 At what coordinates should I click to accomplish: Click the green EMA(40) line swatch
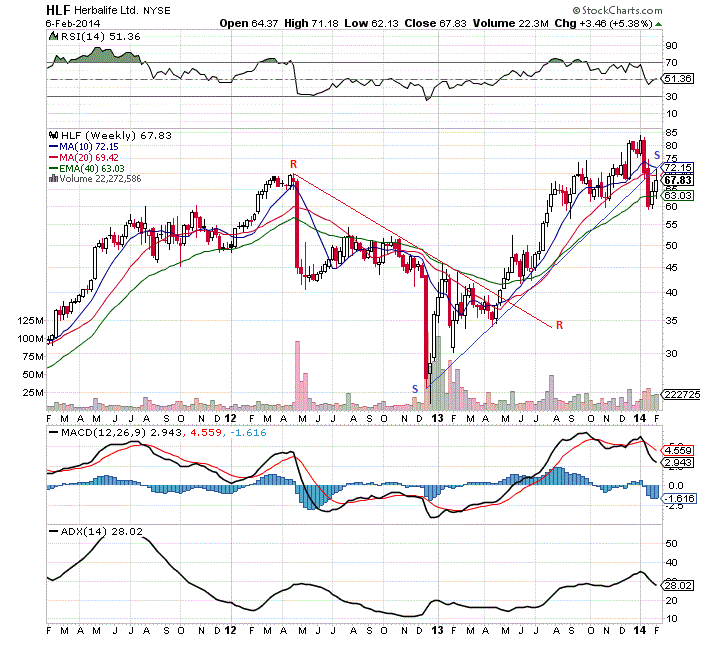(x=53, y=168)
